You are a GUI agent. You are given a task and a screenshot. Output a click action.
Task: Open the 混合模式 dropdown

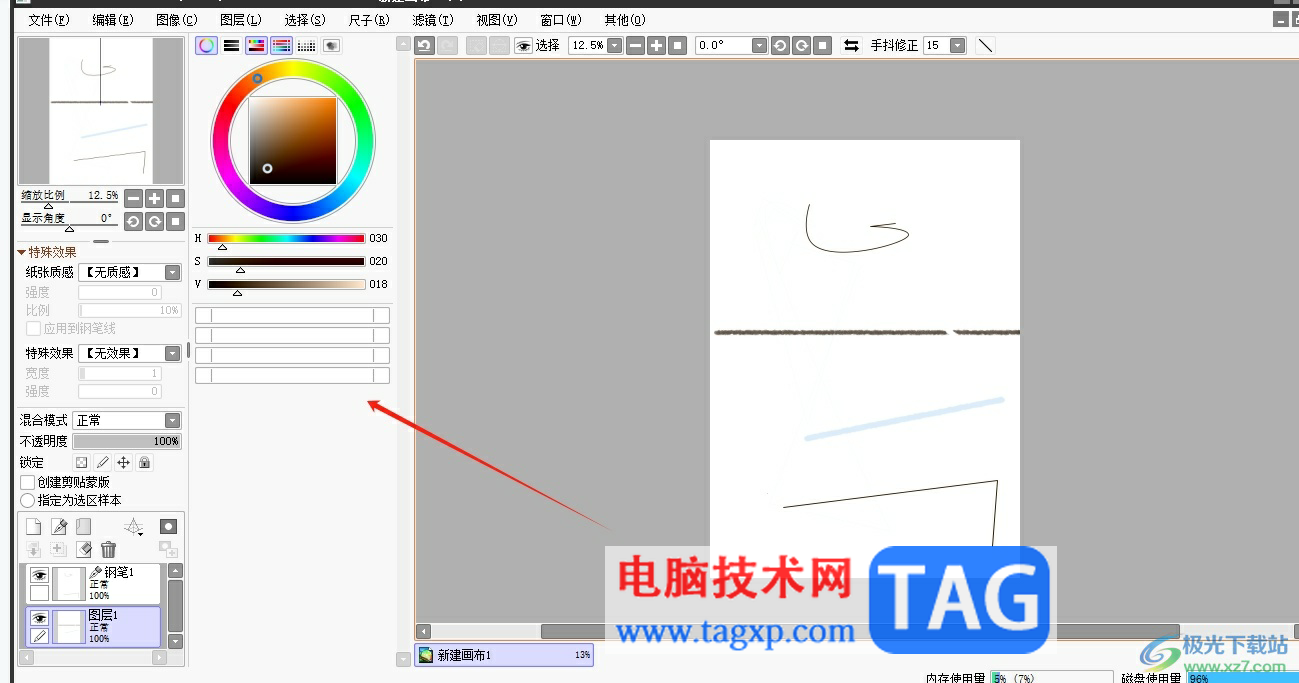[172, 421]
